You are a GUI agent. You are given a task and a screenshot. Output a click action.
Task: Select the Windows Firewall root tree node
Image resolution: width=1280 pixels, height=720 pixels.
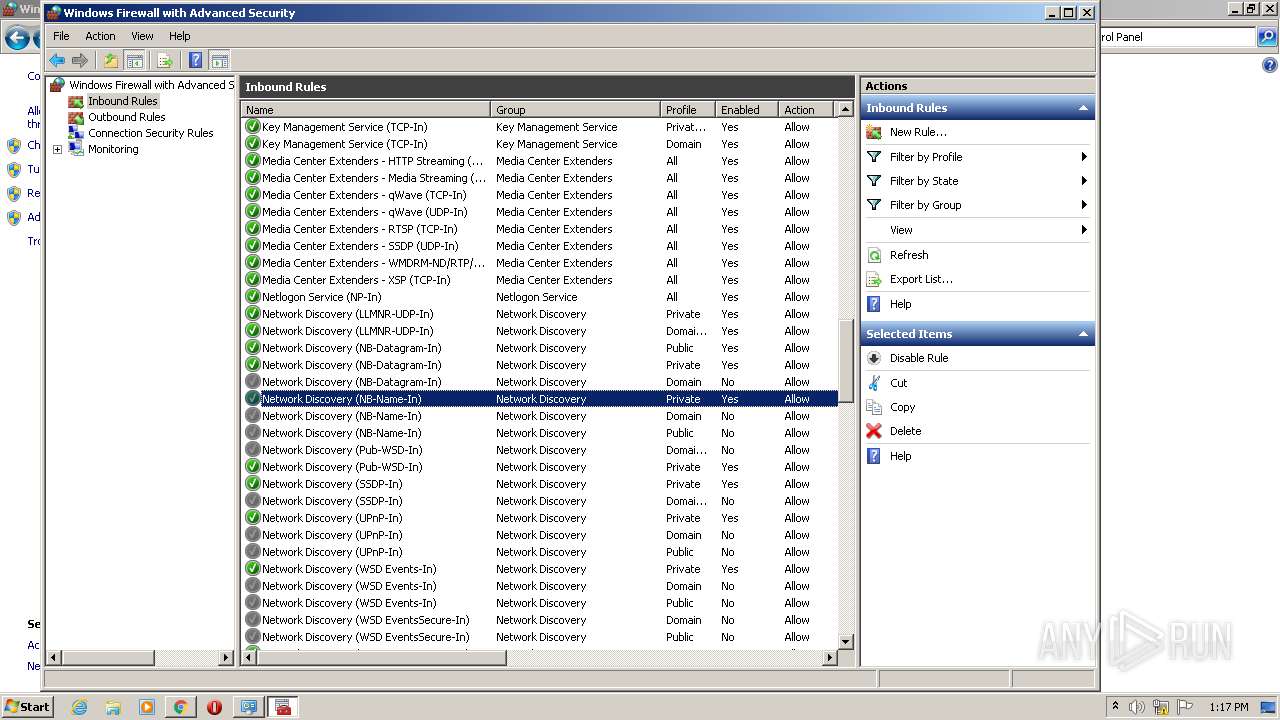coord(150,85)
